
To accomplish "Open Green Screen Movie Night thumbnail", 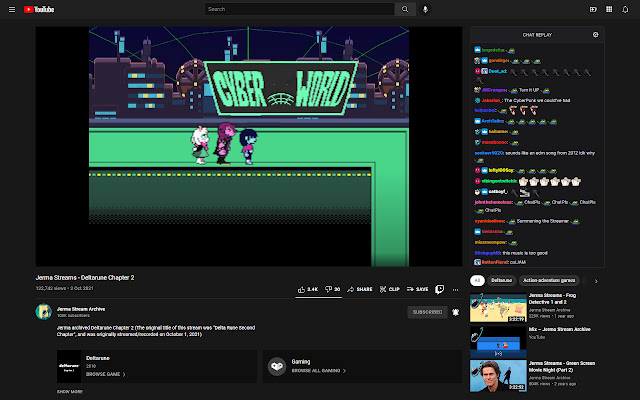I will [x=498, y=376].
